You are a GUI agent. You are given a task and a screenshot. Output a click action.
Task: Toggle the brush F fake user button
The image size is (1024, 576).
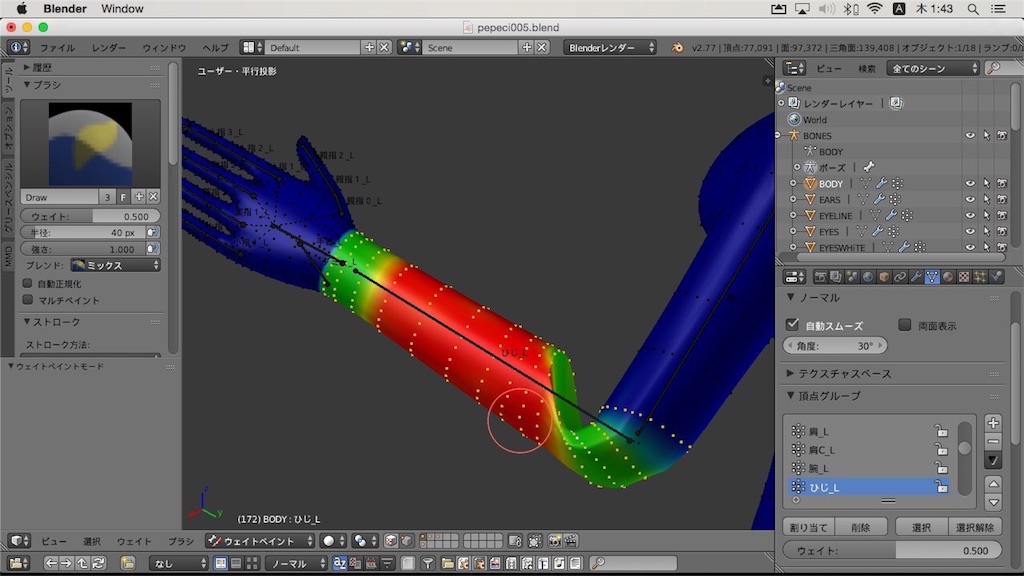[x=123, y=197]
